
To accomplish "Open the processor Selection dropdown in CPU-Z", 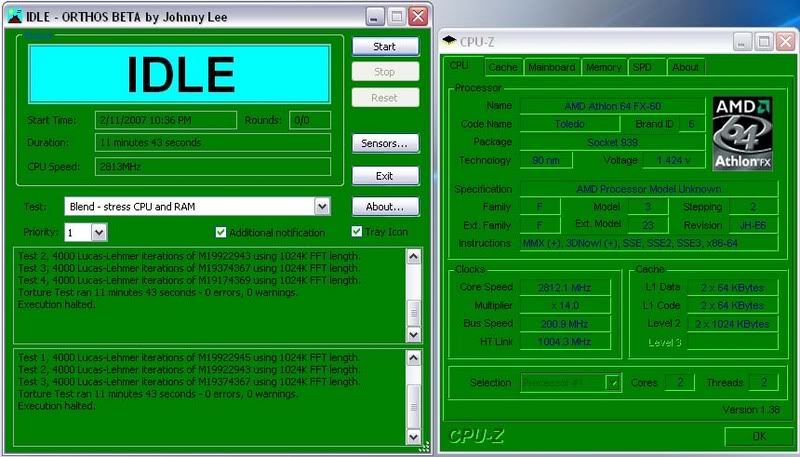I will point(613,383).
